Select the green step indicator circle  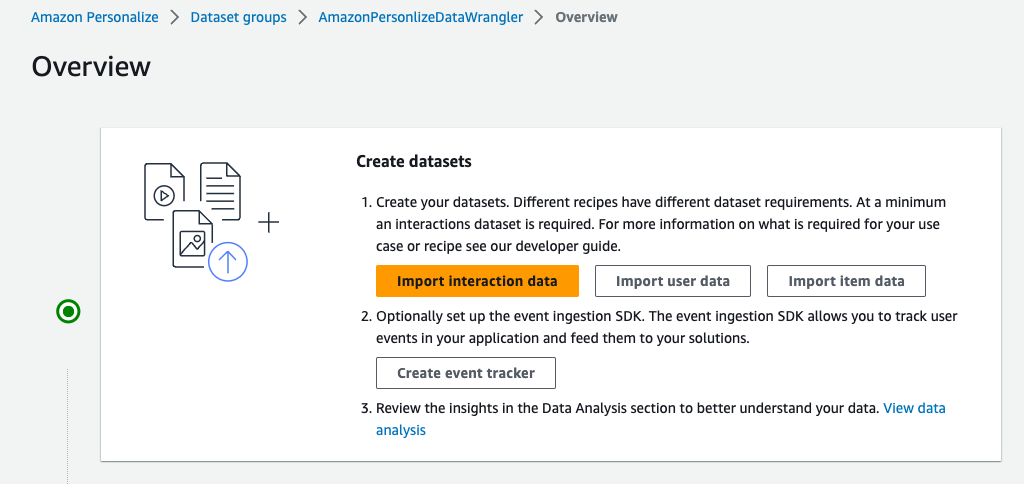click(68, 313)
